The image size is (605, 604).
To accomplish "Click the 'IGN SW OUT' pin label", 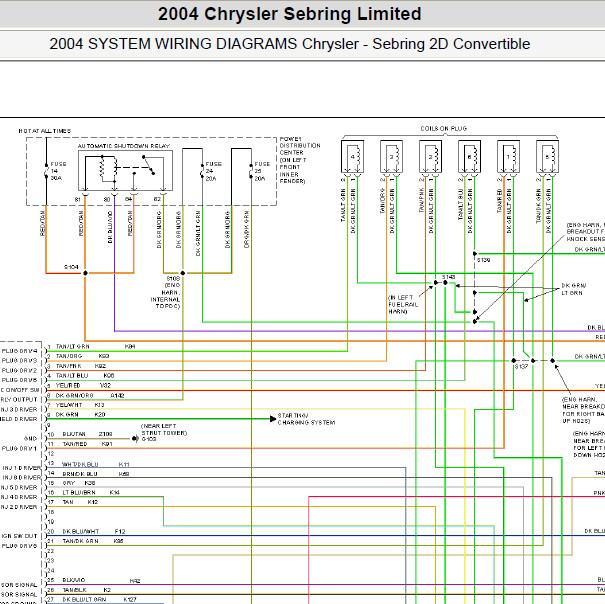I will [x=19, y=536].
